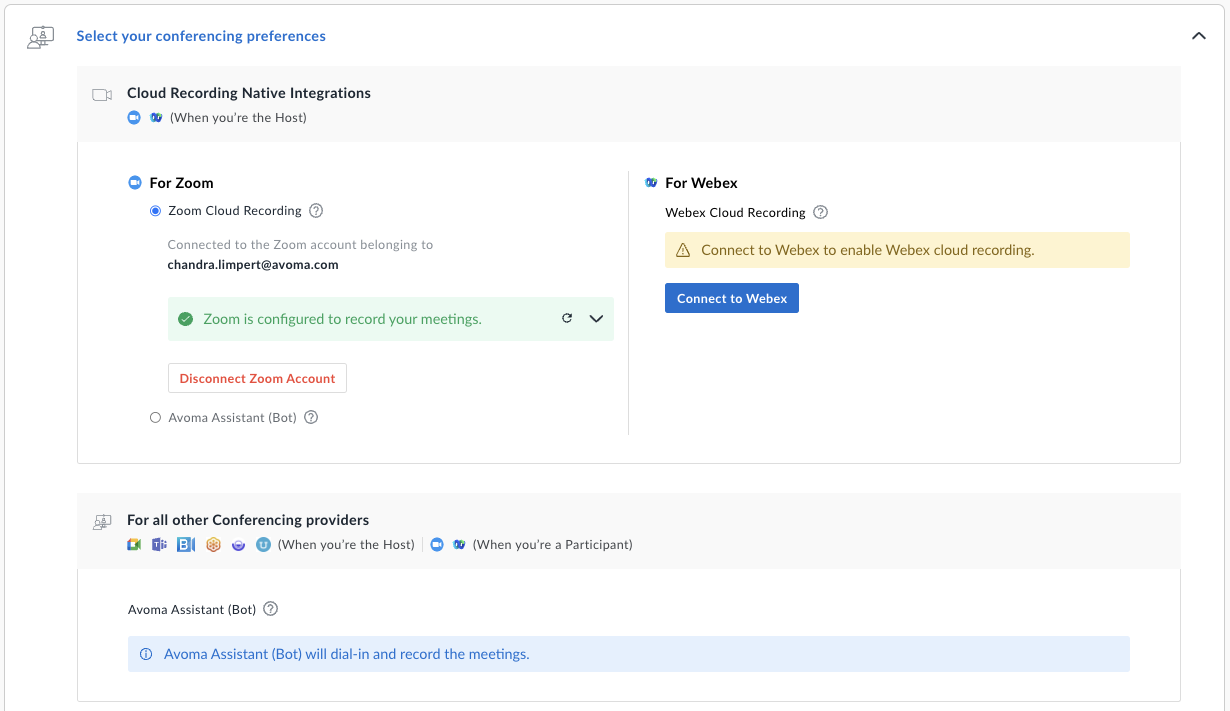Open help for Zoom Cloud Recording
Viewport: 1230px width, 711px height.
(316, 211)
